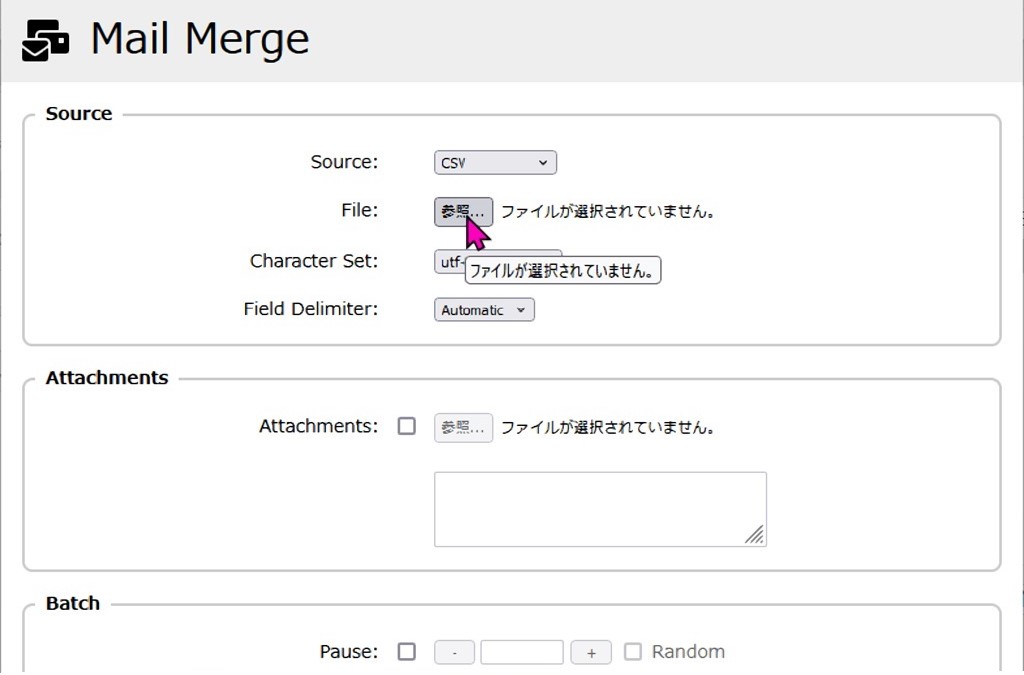This screenshot has width=1024, height=675.
Task: Click the resize handle of Attachments text area
Action: (755, 536)
